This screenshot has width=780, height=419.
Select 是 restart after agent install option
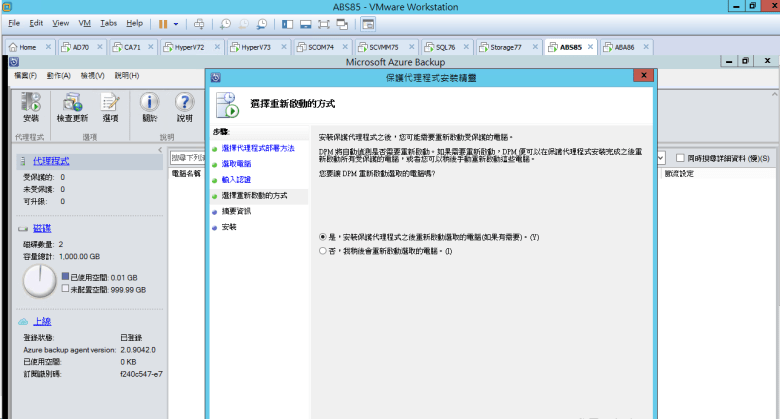click(x=322, y=237)
